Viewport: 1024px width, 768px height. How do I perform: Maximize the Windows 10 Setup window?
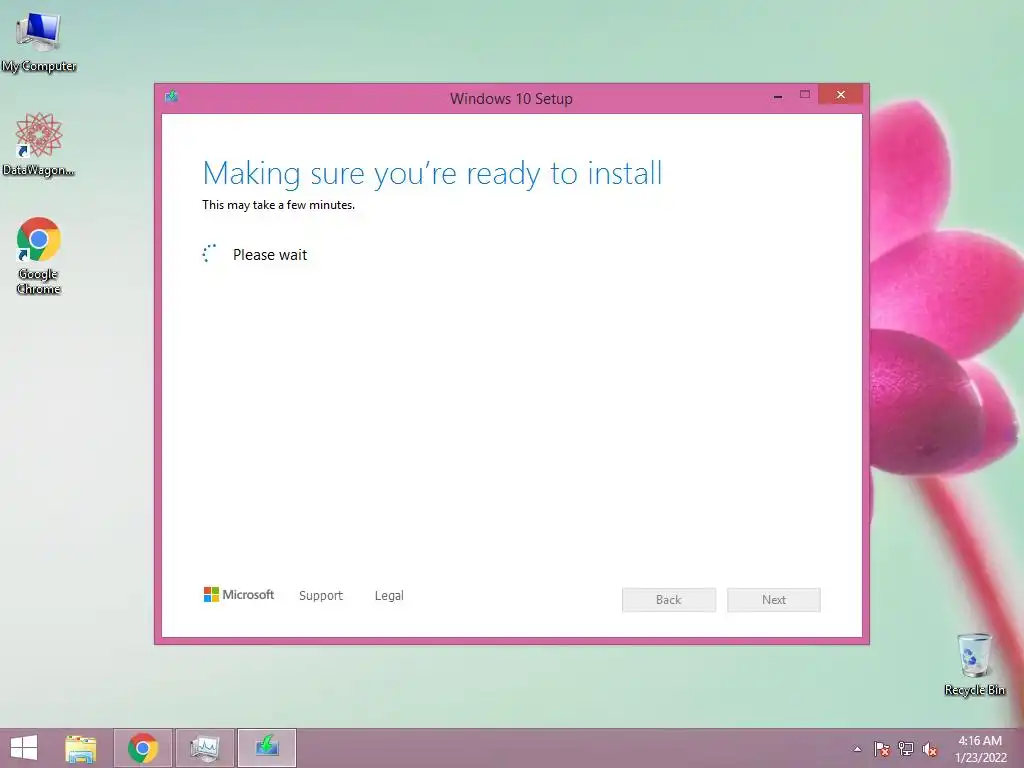pyautogui.click(x=805, y=95)
